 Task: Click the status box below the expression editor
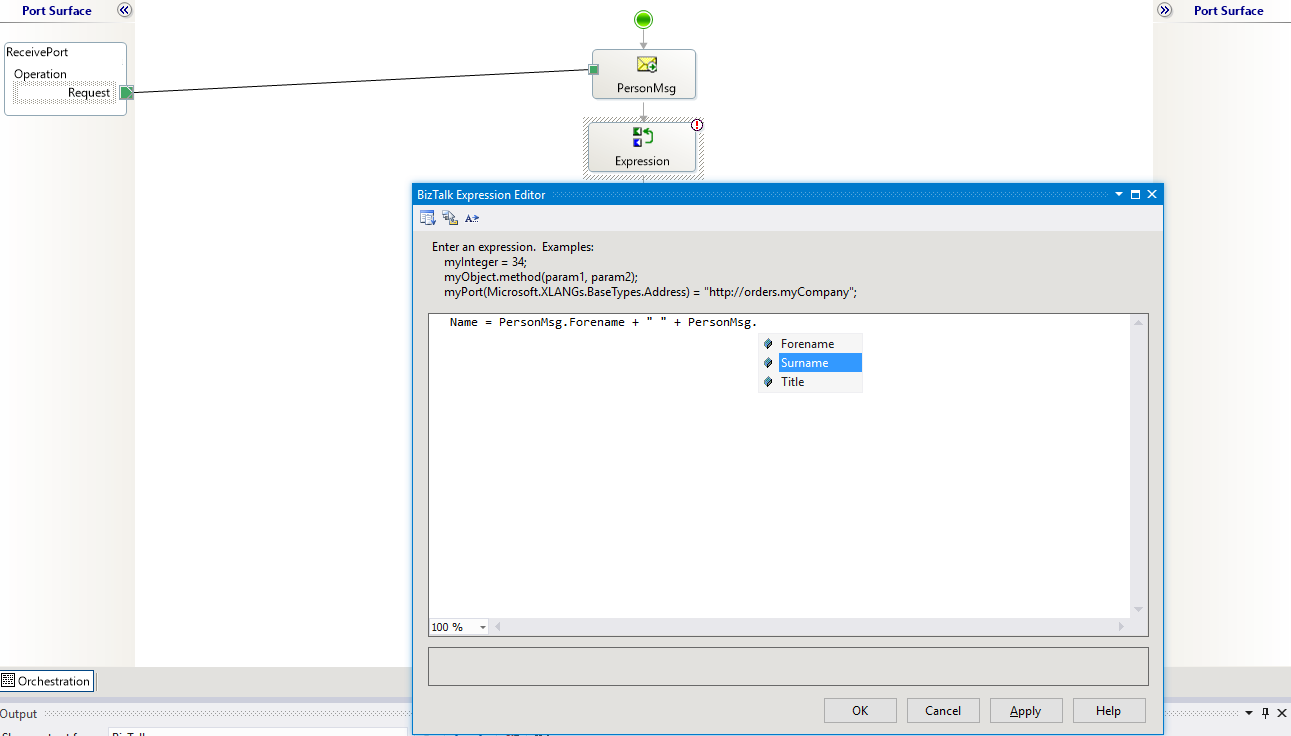[x=788, y=666]
